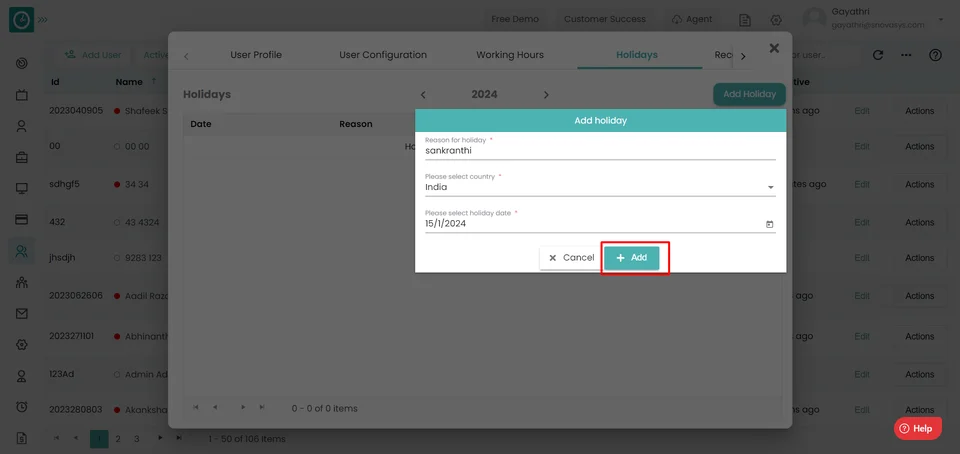Click the Add User button
The height and width of the screenshot is (454, 960).
[x=93, y=55]
